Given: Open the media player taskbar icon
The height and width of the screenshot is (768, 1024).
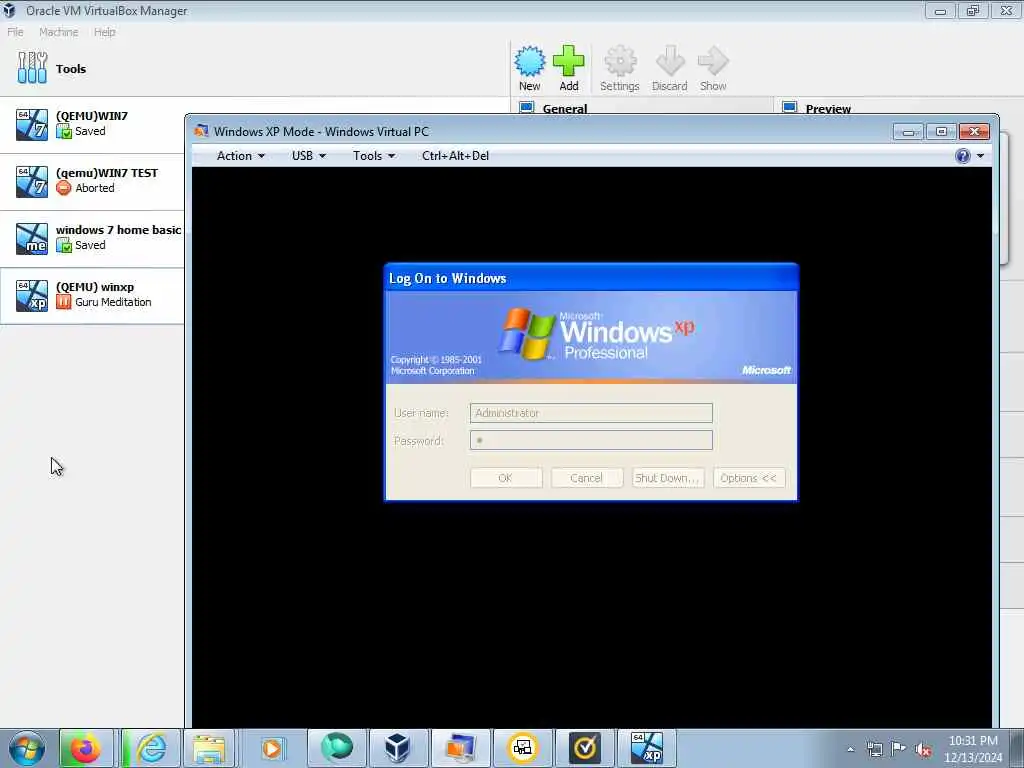Looking at the screenshot, I should pos(272,748).
